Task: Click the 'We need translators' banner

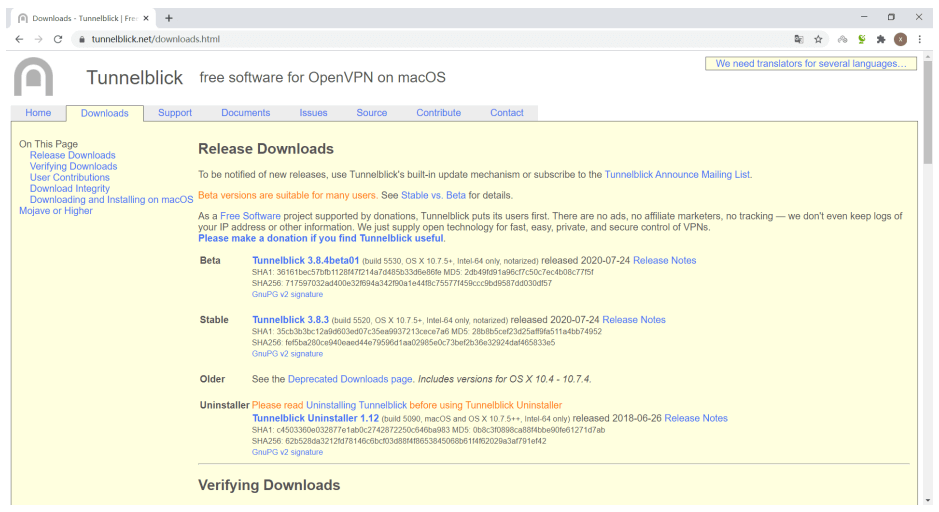Action: pyautogui.click(x=811, y=63)
